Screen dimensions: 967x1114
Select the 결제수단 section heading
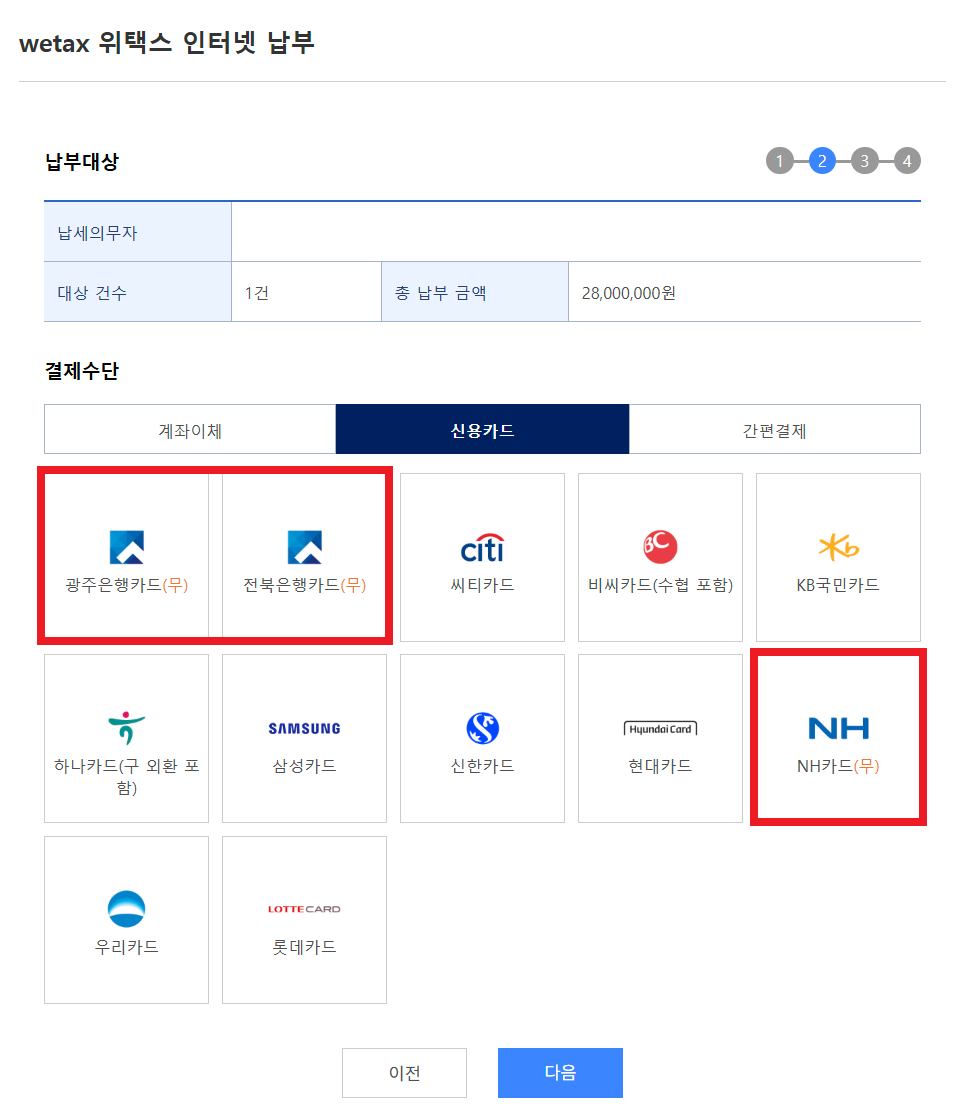pos(82,370)
